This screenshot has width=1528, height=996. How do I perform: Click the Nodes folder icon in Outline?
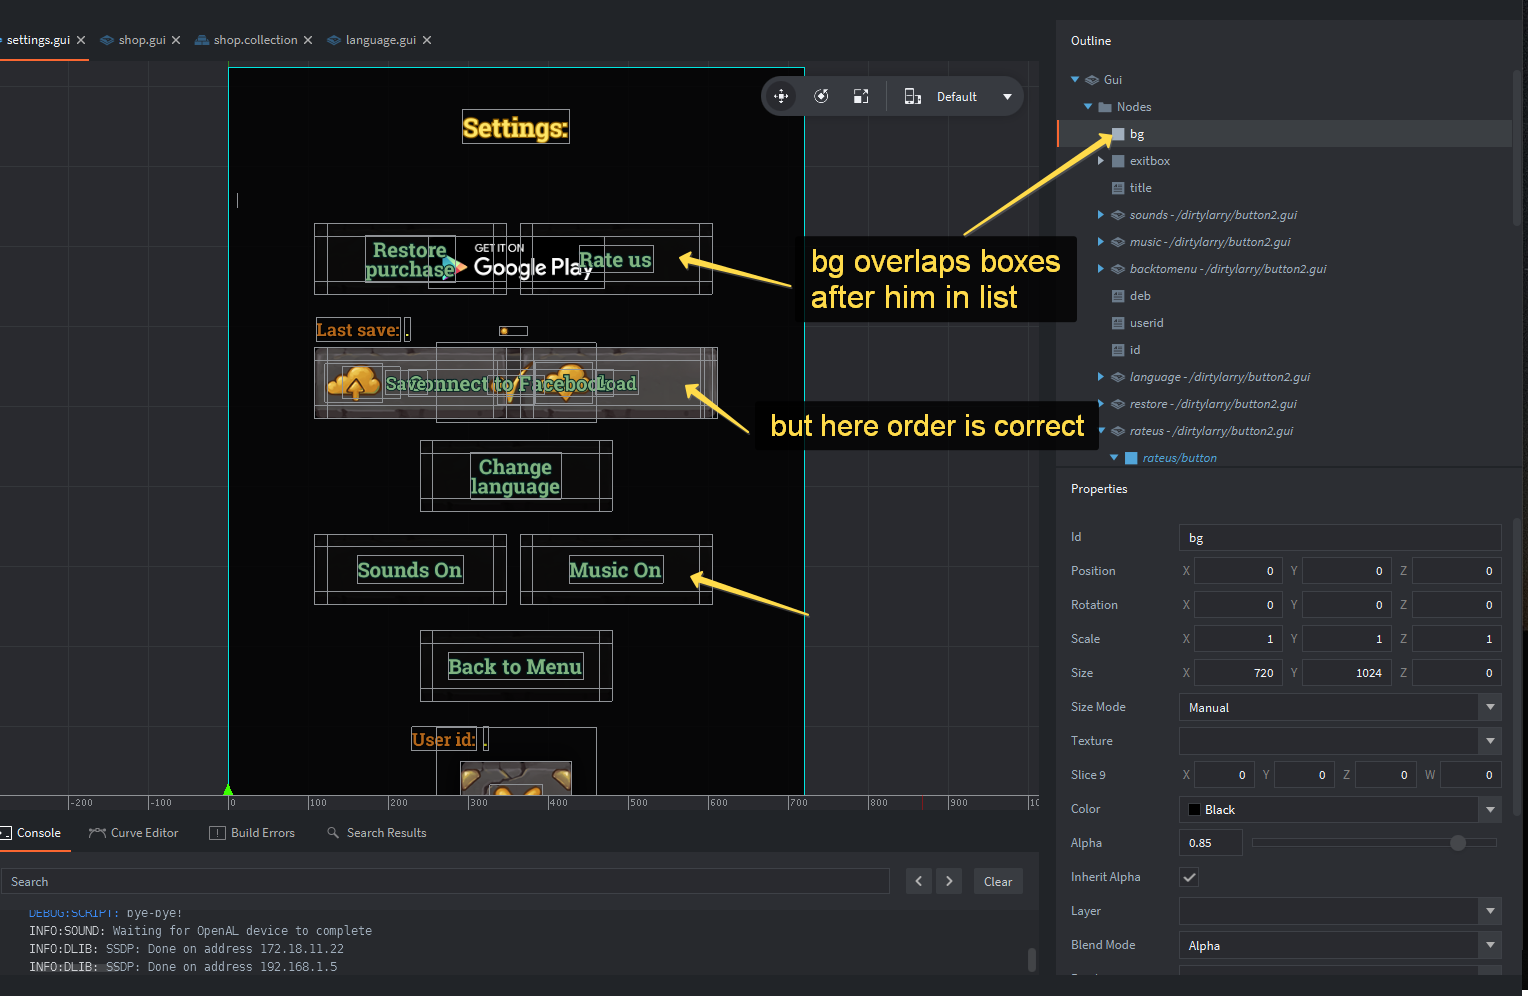(1105, 106)
